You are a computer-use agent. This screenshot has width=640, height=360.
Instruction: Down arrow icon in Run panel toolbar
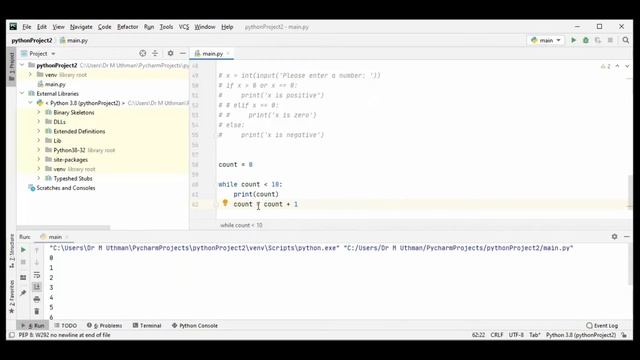(x=37, y=262)
